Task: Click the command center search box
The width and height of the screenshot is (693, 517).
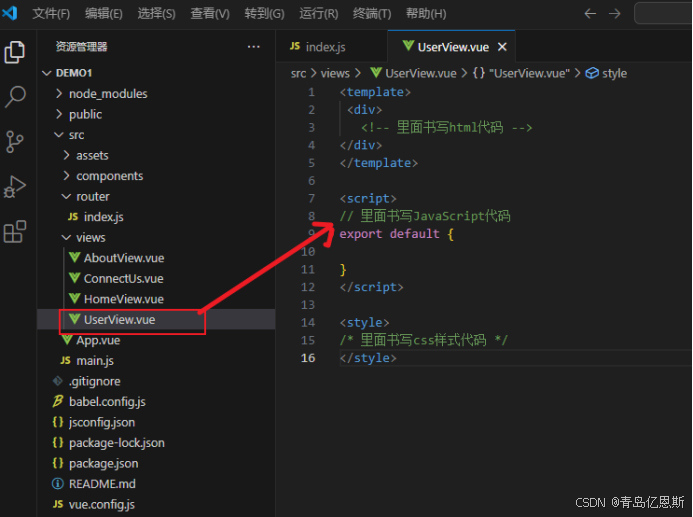Action: (x=663, y=13)
